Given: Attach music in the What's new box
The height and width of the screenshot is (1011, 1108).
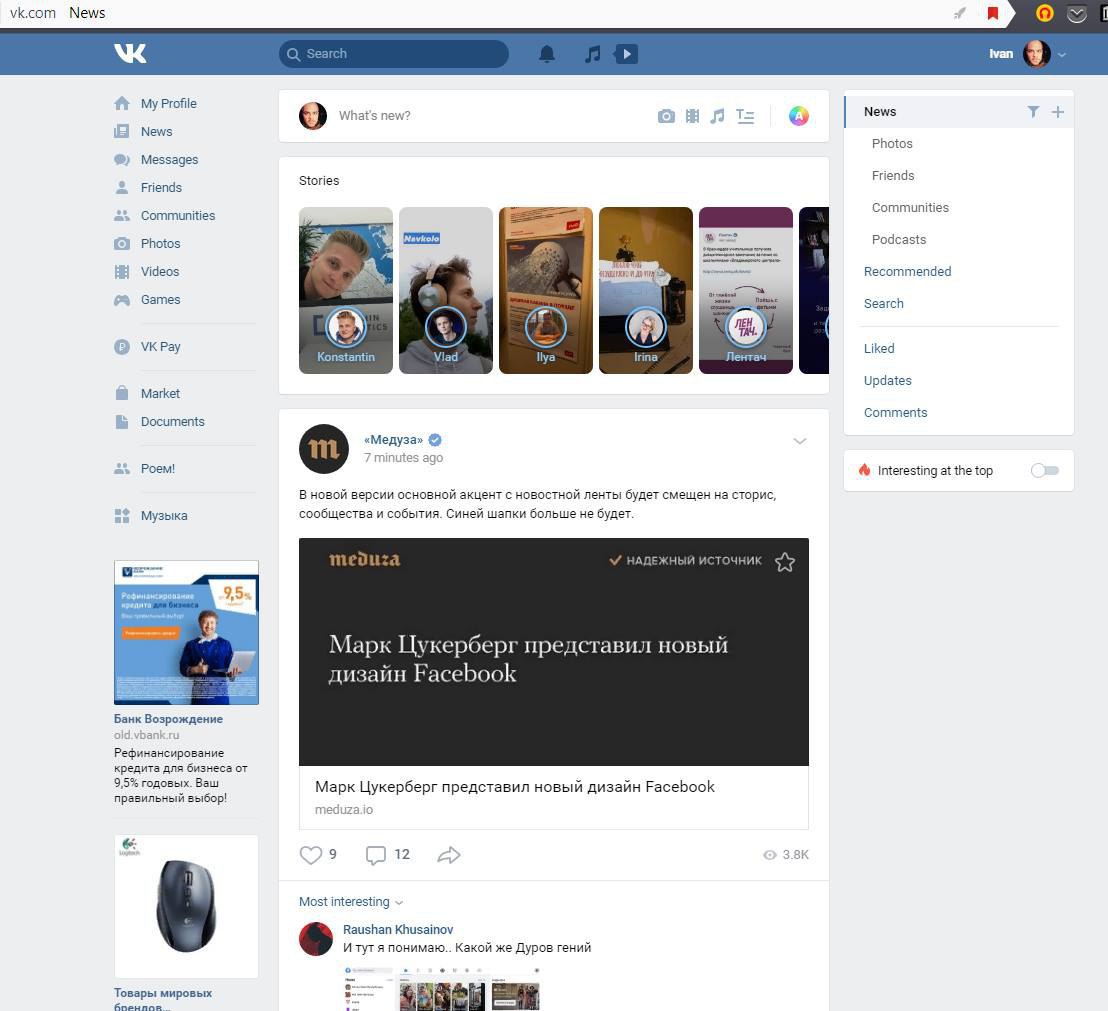Looking at the screenshot, I should coord(717,116).
